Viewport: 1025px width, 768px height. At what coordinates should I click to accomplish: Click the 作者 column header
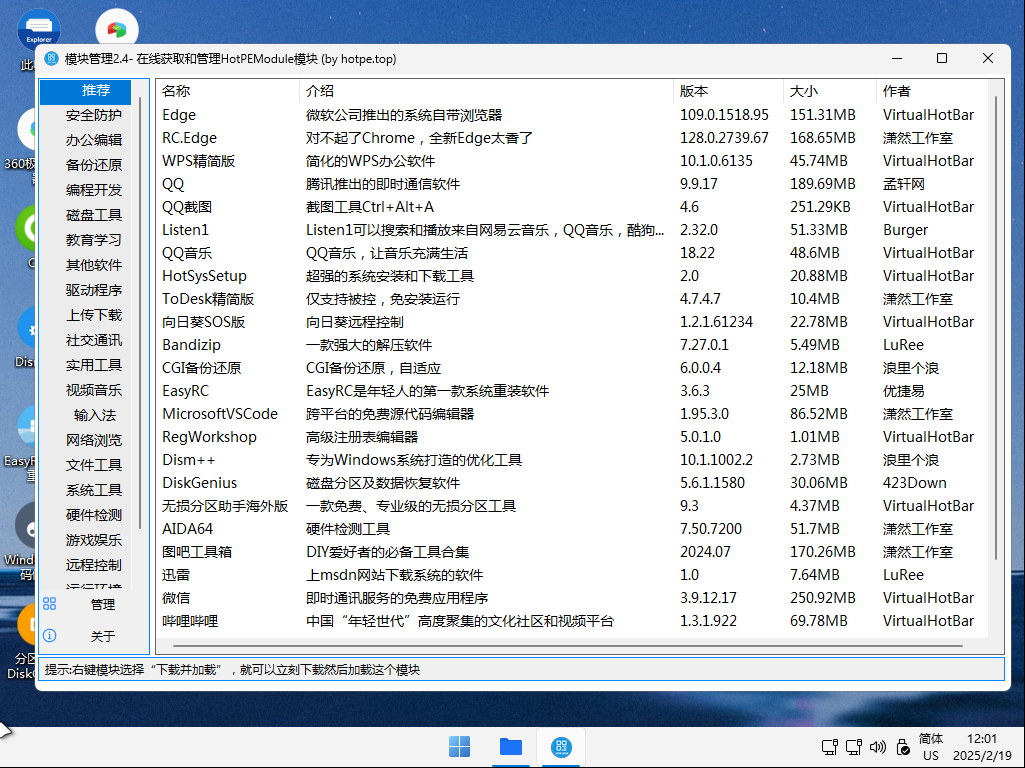[x=931, y=92]
